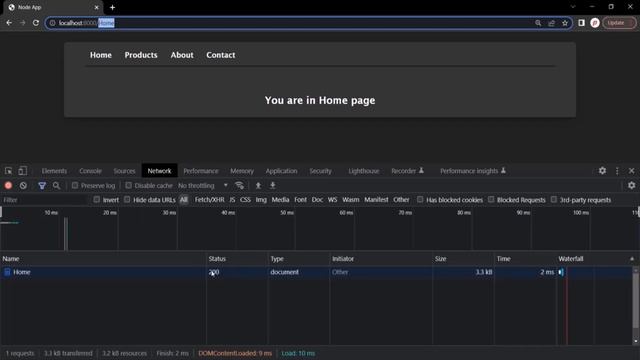640x360 pixels.
Task: Click the Update button in Chrome toolbar
Action: (x=619, y=23)
